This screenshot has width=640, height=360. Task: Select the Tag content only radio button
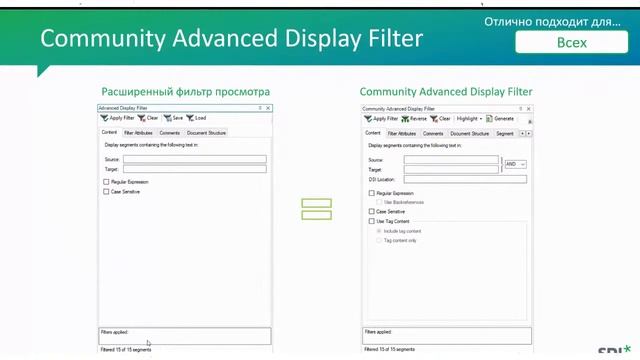[x=379, y=240]
